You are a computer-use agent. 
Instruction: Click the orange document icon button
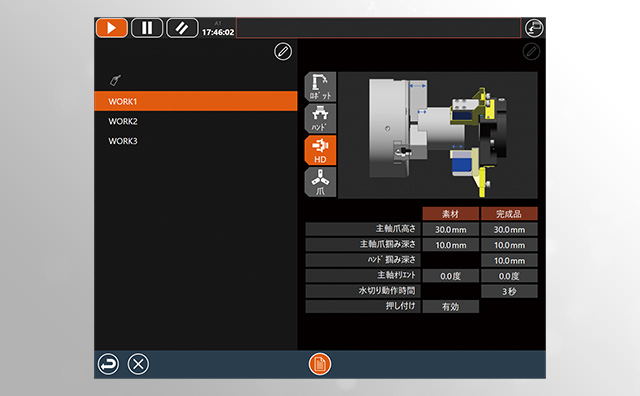320,364
